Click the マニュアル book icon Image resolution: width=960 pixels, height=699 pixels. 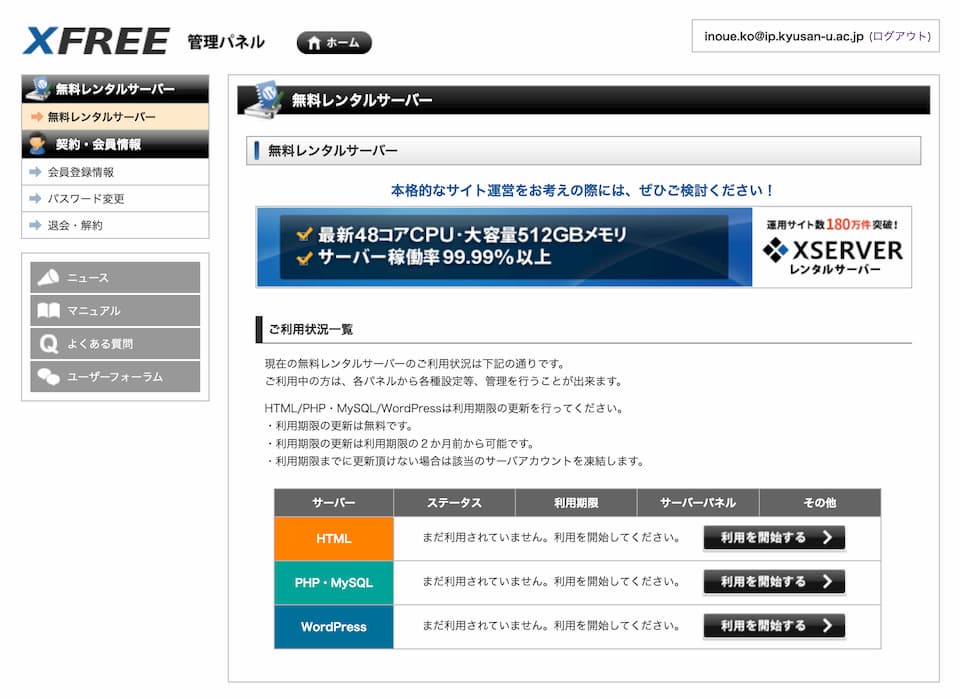[48, 311]
